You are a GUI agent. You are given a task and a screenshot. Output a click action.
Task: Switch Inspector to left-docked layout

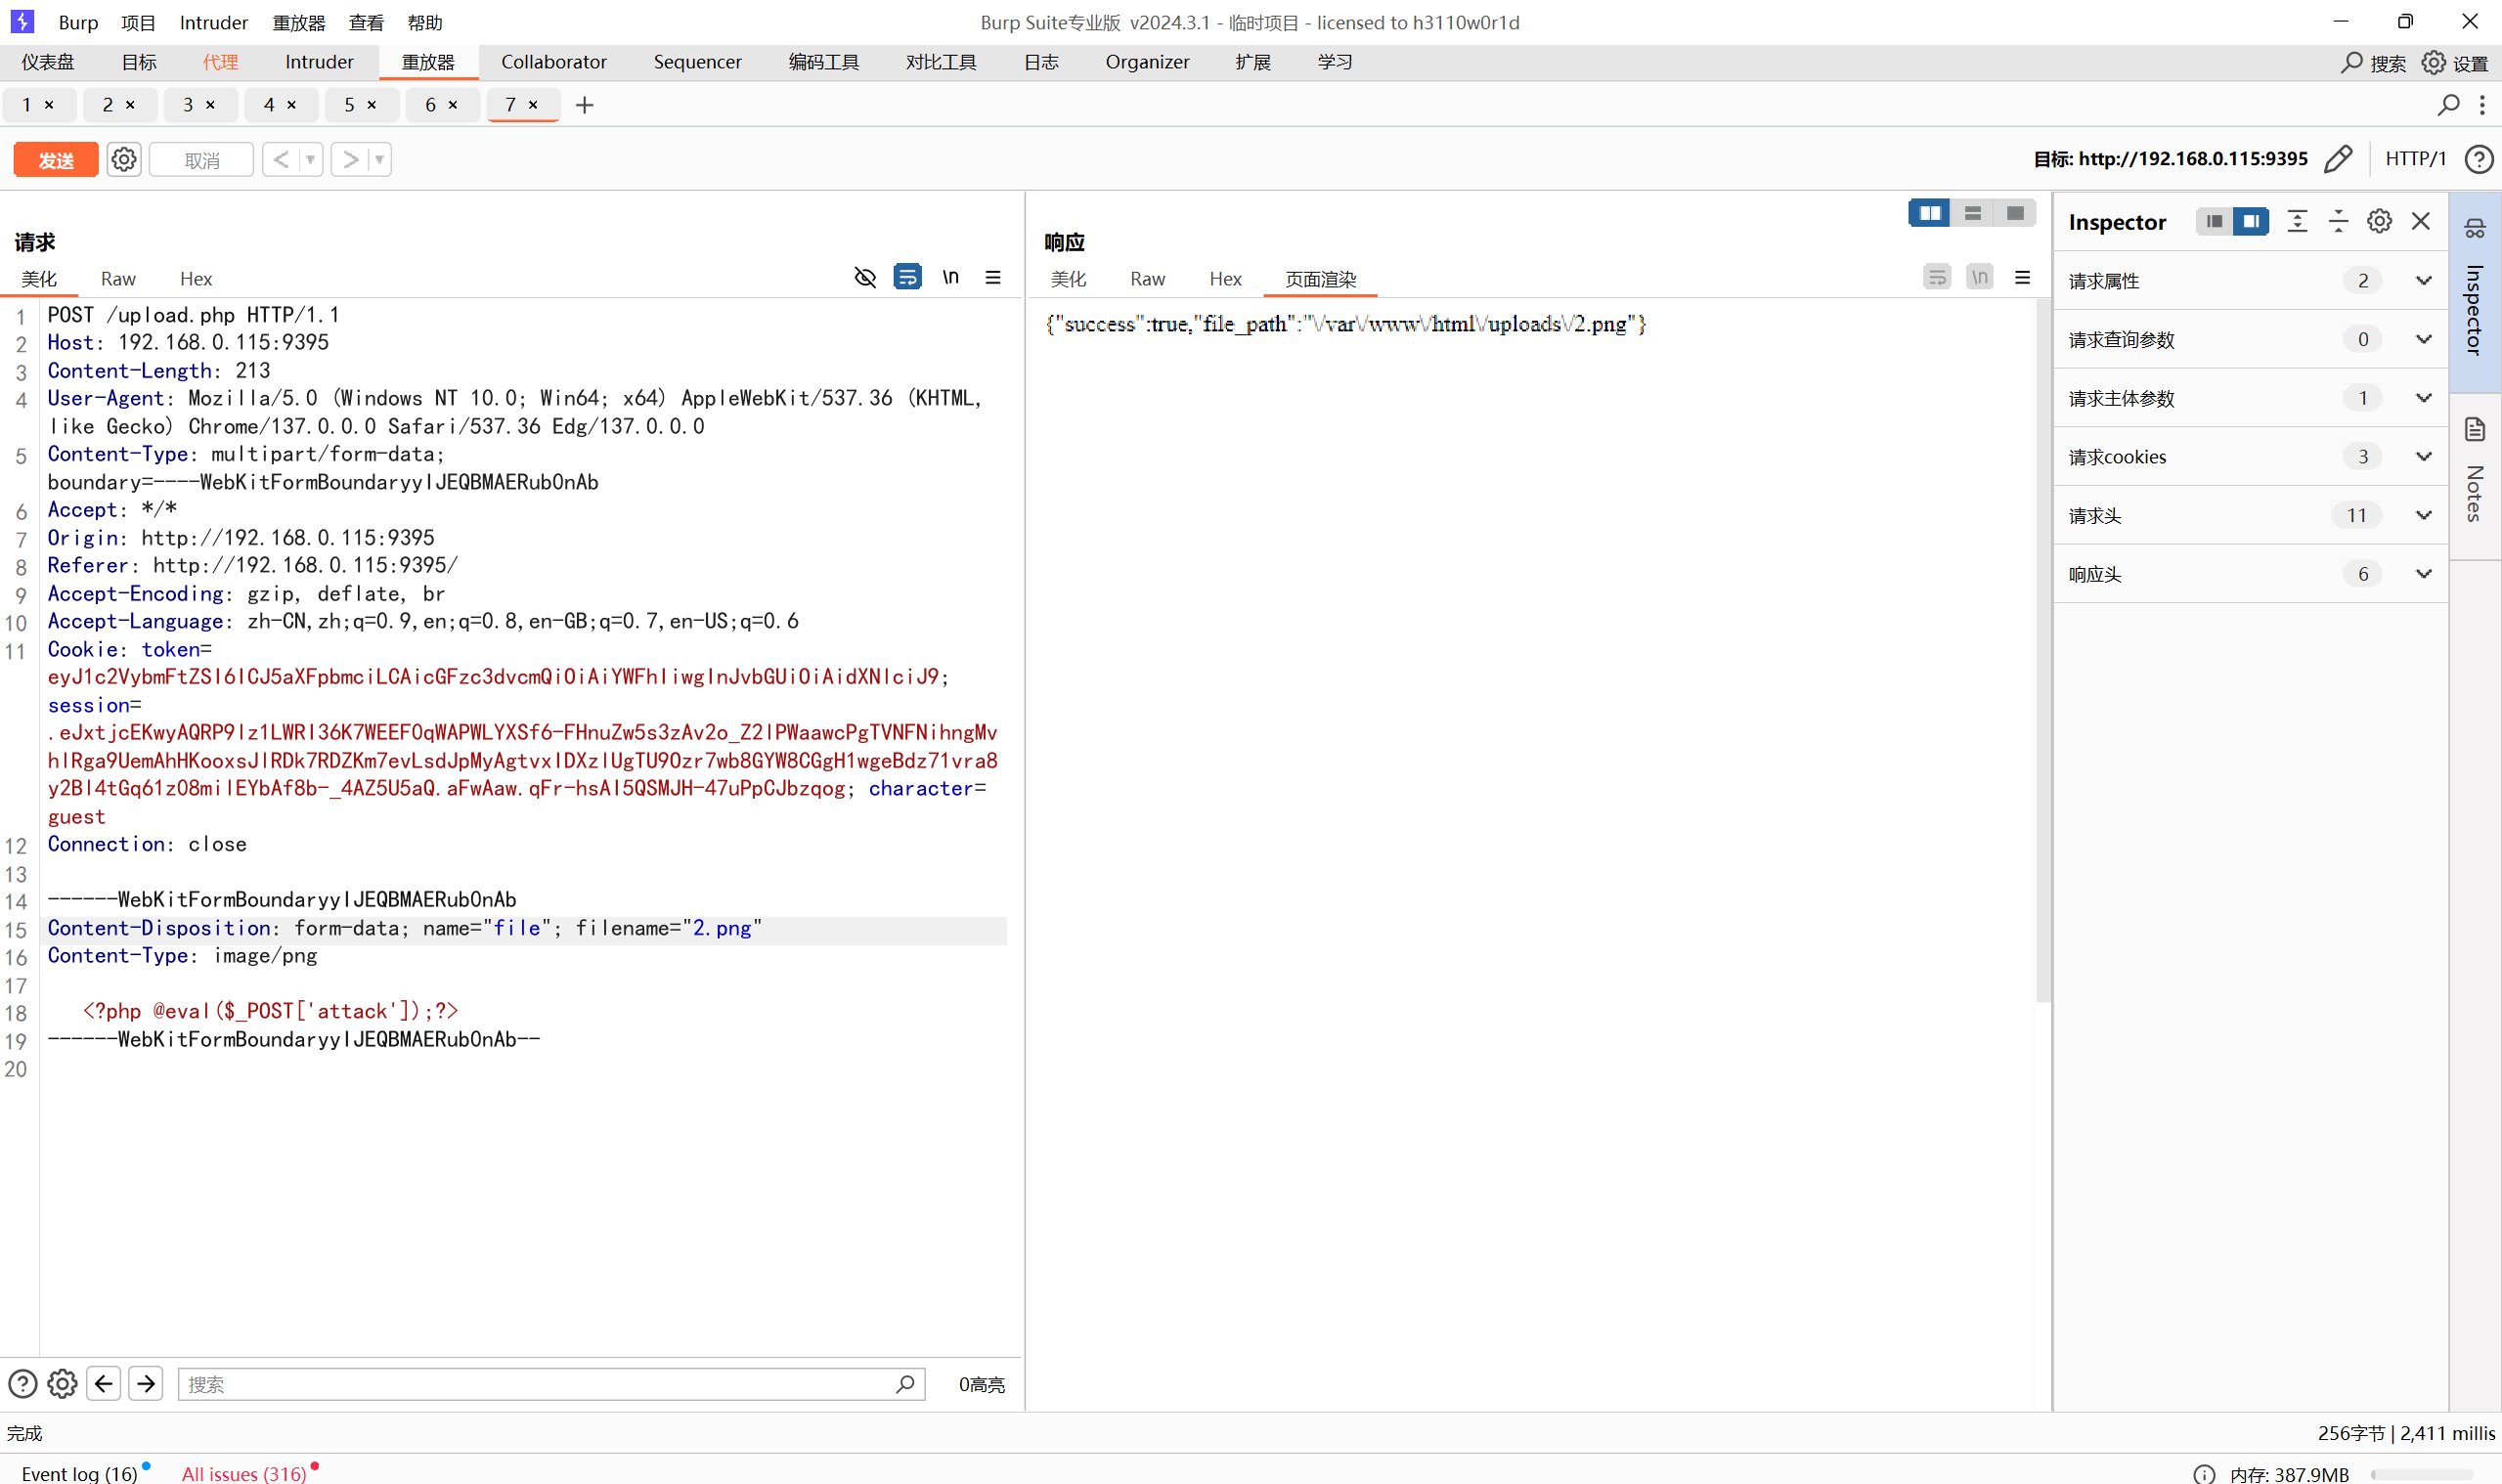tap(2214, 221)
